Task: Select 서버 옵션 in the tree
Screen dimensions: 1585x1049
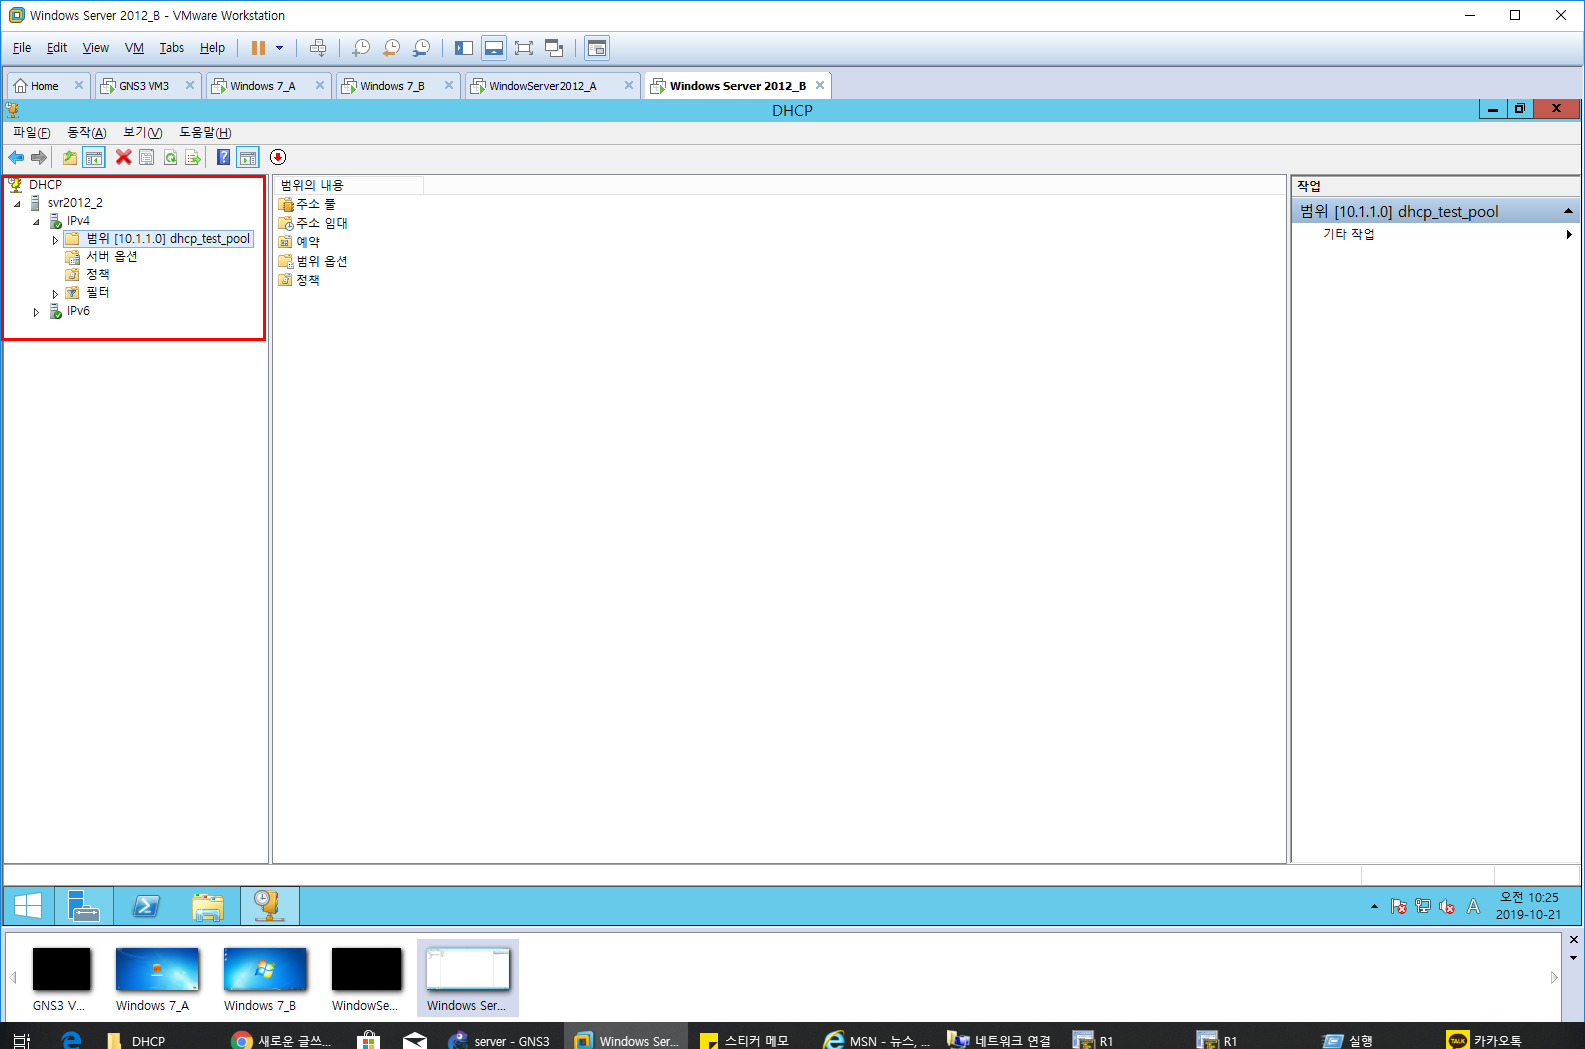Action: point(111,257)
